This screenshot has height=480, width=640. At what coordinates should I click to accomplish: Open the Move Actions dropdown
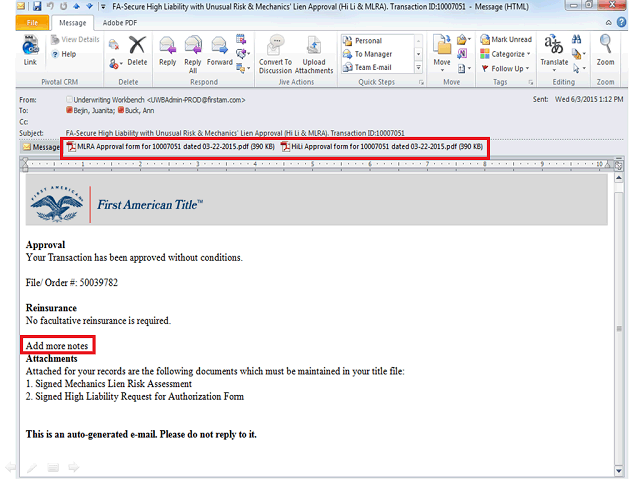[464, 68]
